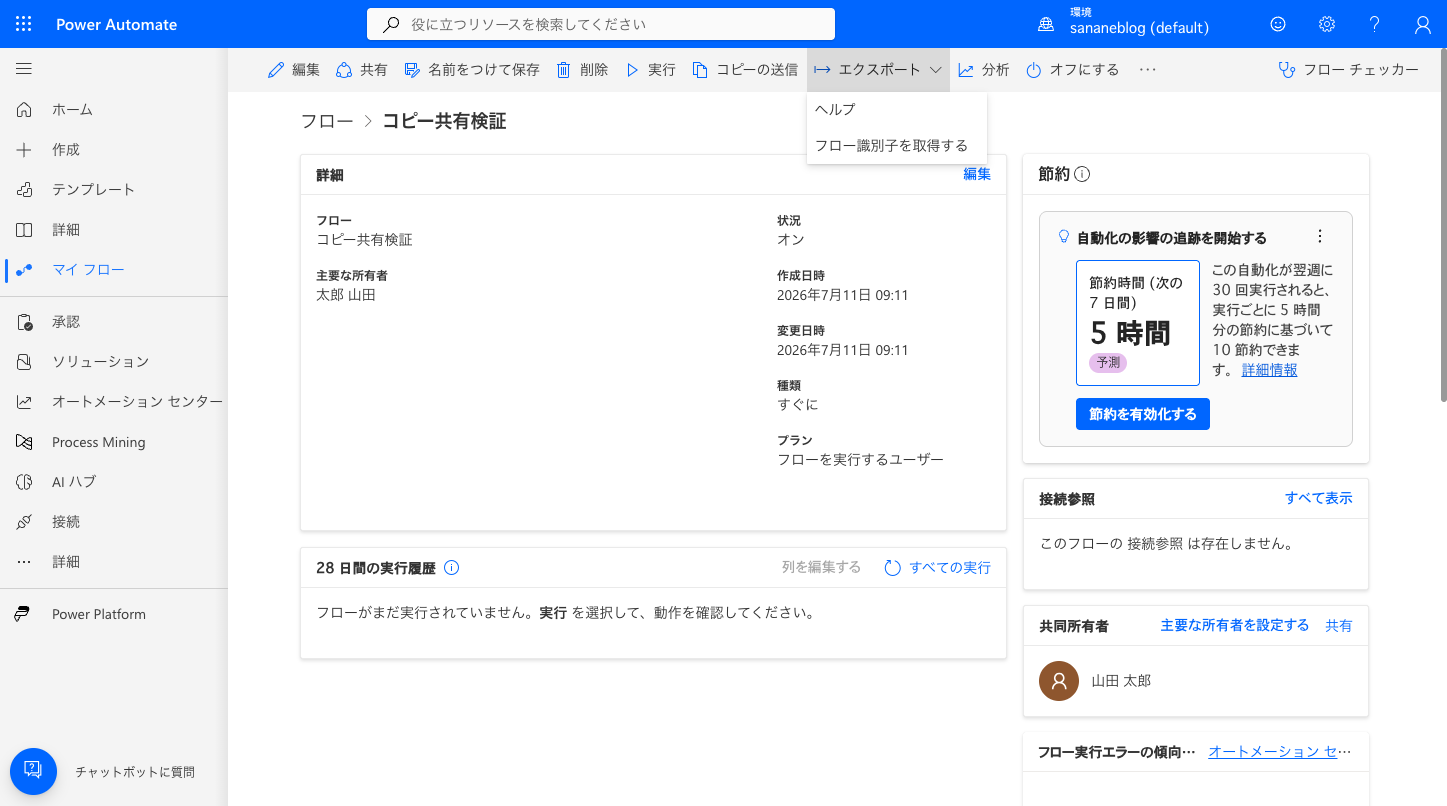Open フロー チェッカー
This screenshot has width=1447, height=806.
[1348, 70]
